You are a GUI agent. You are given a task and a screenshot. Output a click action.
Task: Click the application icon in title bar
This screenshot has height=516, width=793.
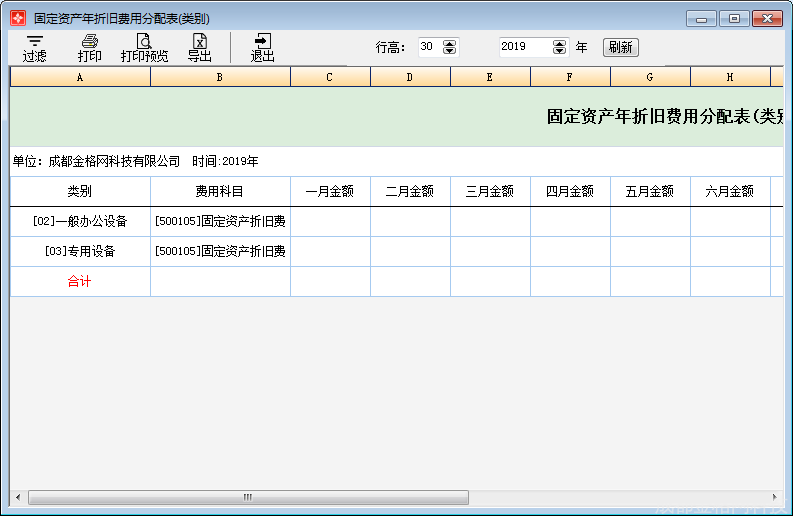[18, 18]
